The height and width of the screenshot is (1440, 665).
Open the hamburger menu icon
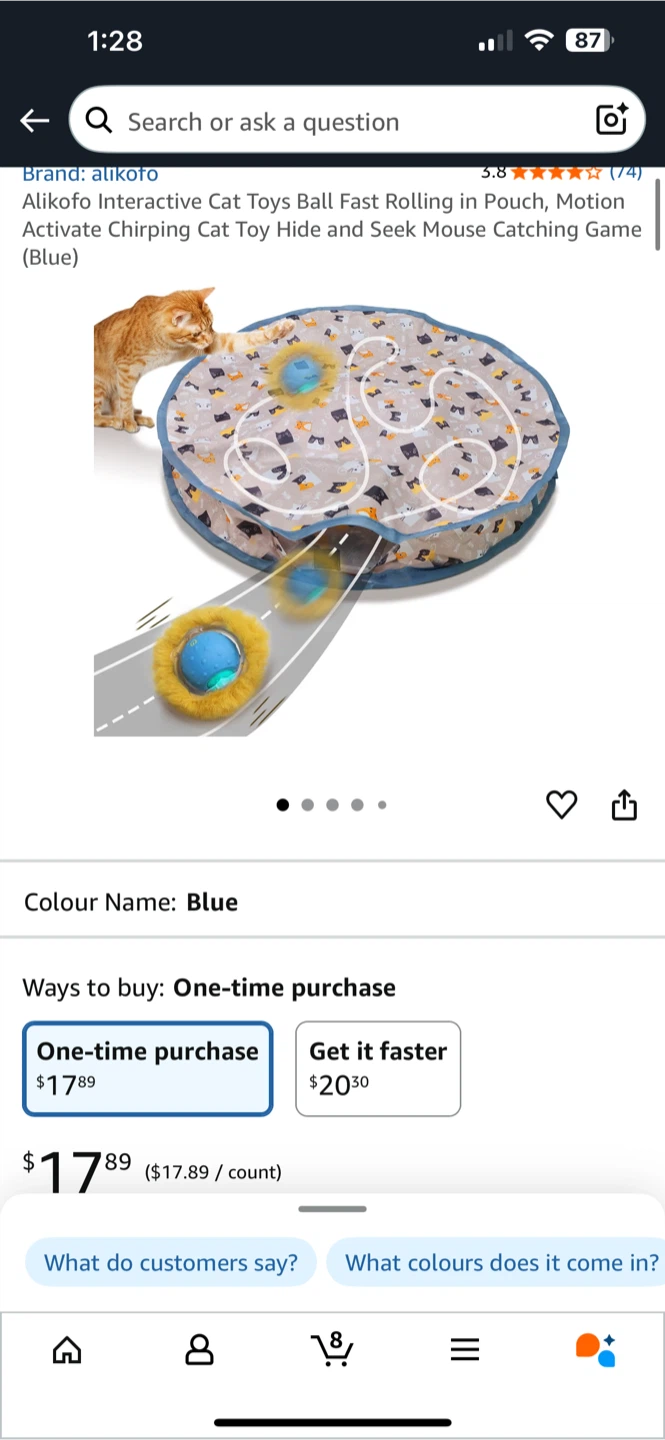pyautogui.click(x=465, y=1350)
